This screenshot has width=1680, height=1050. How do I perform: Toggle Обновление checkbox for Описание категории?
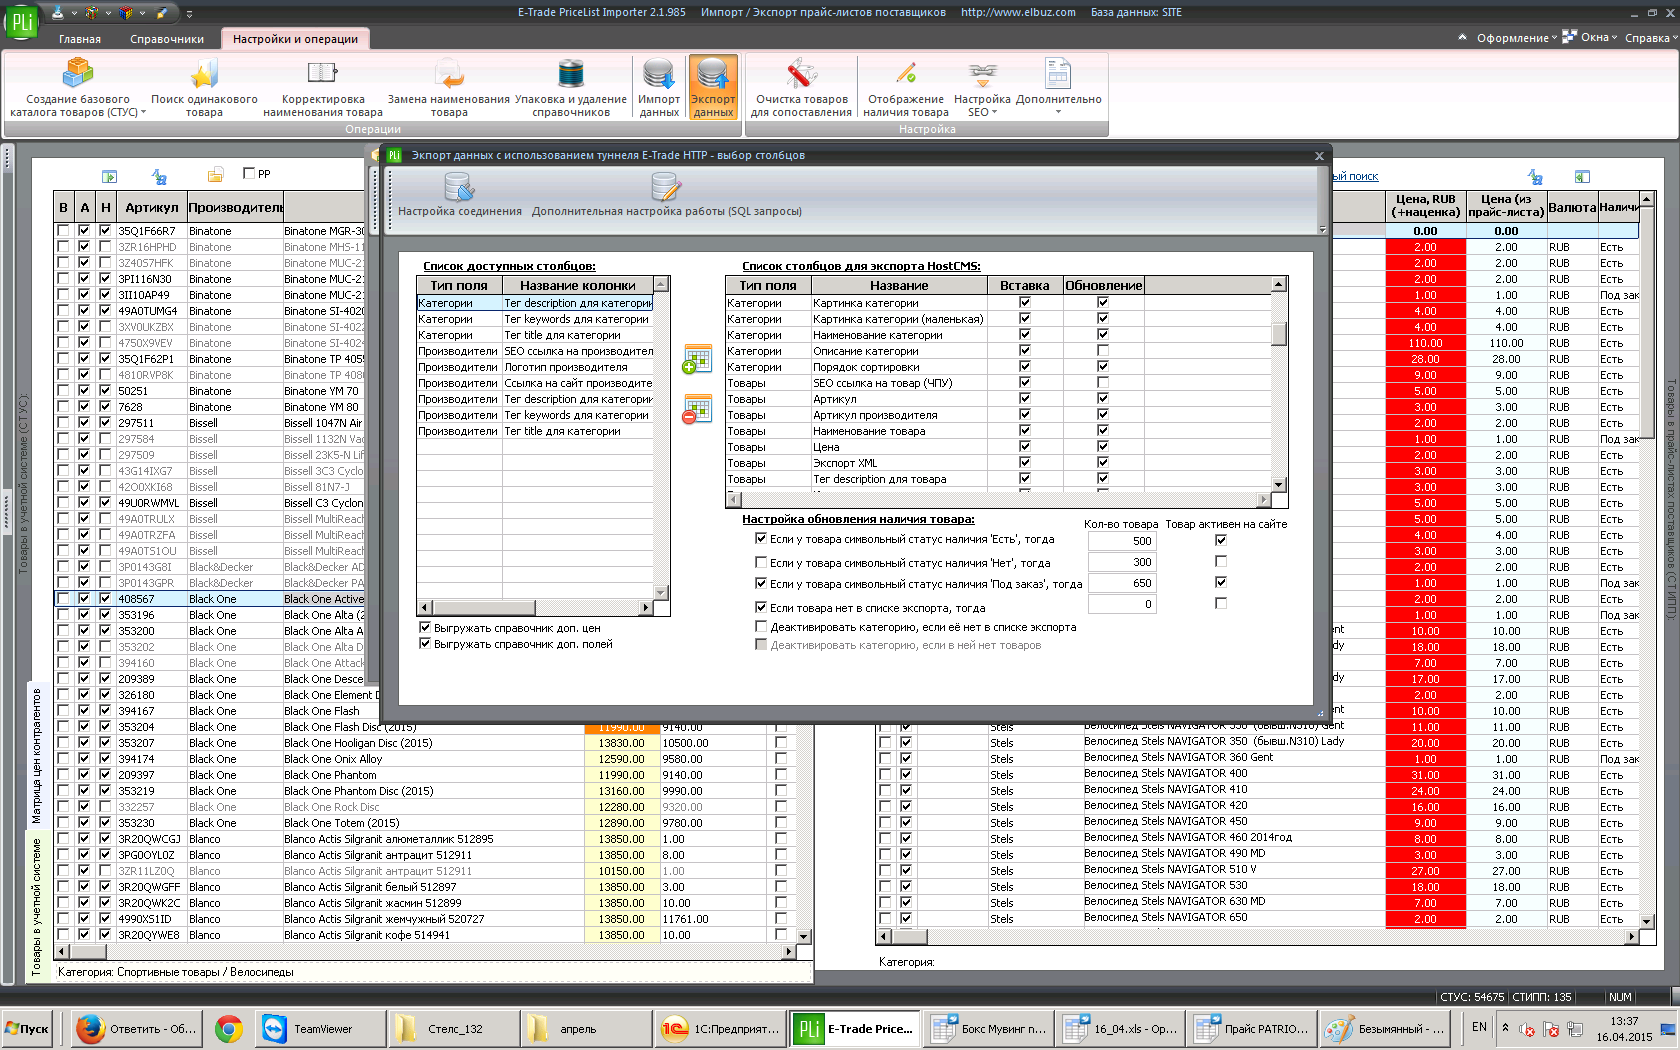(x=1103, y=351)
